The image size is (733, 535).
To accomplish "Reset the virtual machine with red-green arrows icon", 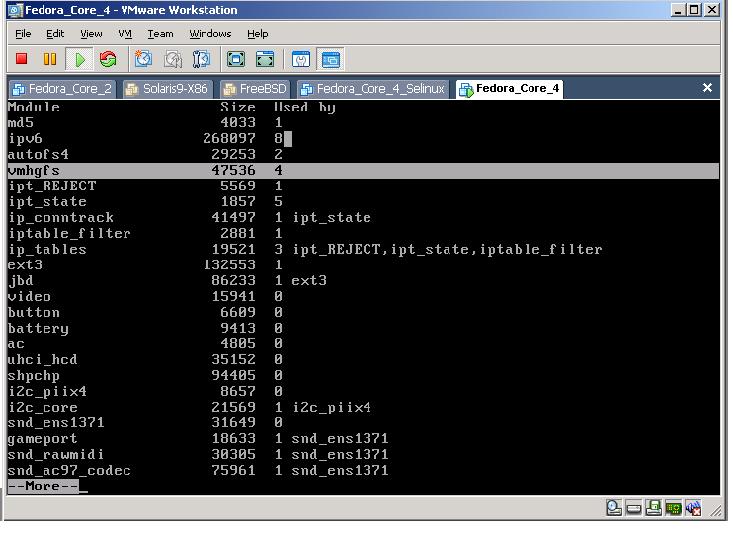I will [x=108, y=59].
